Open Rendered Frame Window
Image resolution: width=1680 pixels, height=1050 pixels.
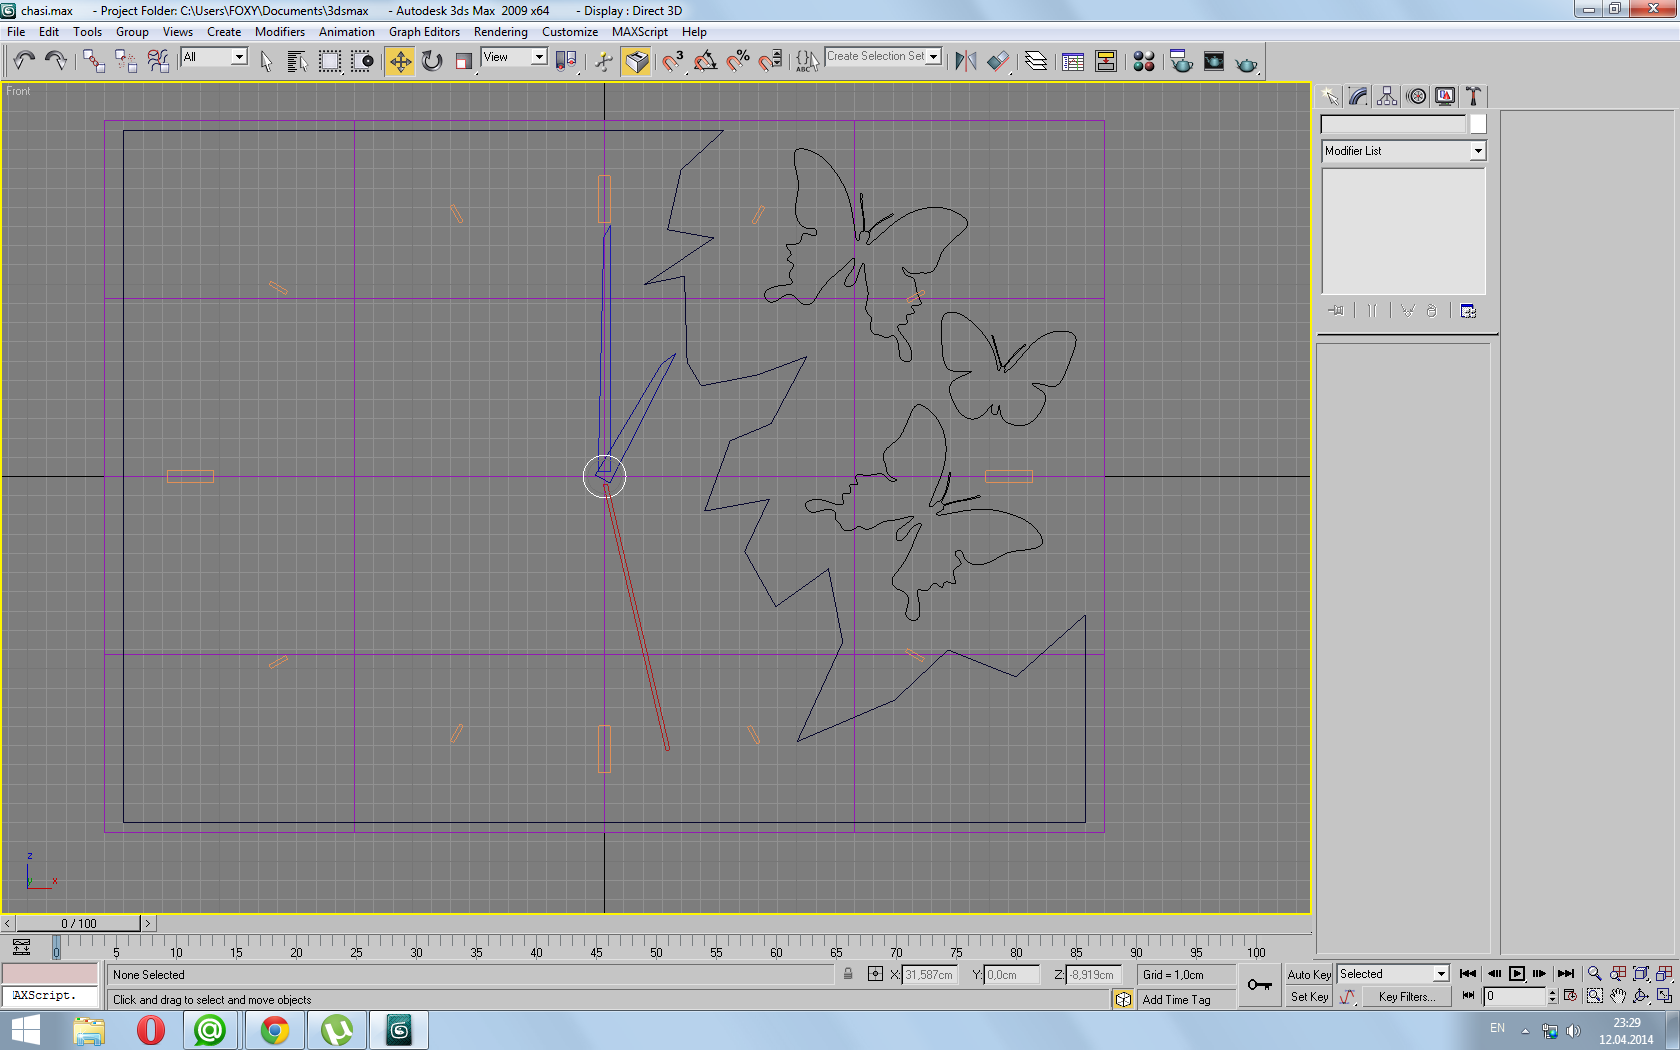pyautogui.click(x=1214, y=62)
